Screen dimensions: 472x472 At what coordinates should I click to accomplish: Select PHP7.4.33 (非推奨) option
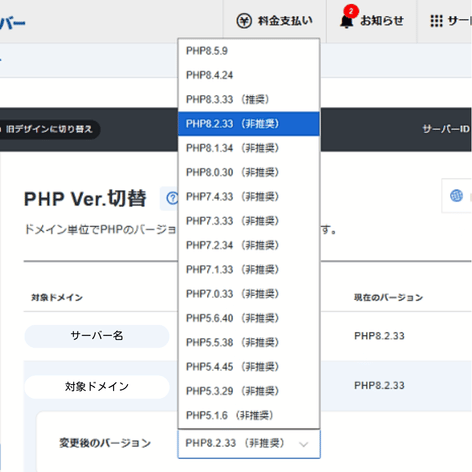coord(249,197)
